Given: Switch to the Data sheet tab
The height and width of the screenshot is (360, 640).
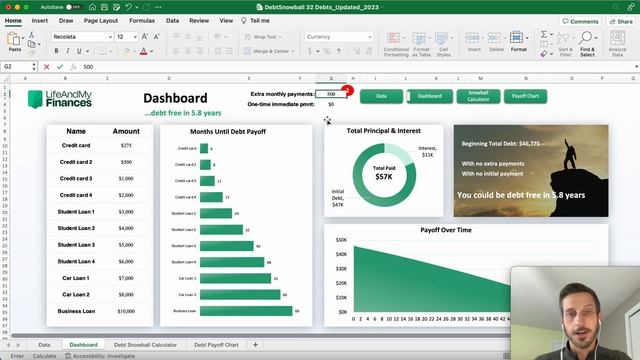Looking at the screenshot, I should [x=44, y=345].
